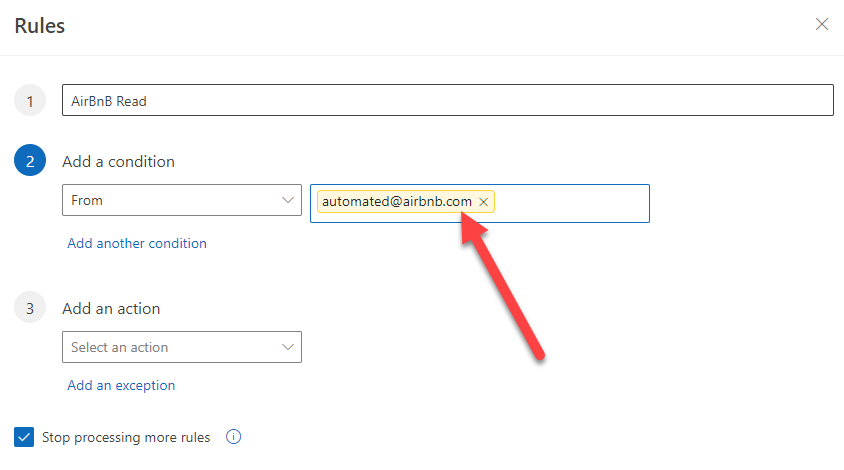Click the chevron on Select an action
The width and height of the screenshot is (844, 470).
coord(287,347)
